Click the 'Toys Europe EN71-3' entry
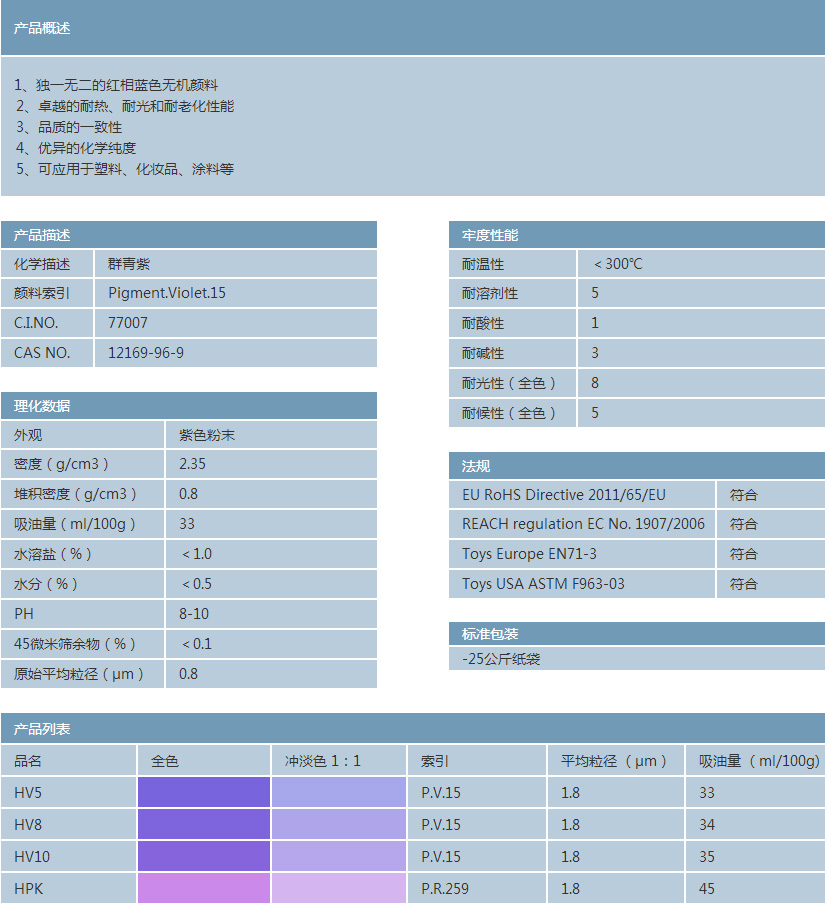The height and width of the screenshot is (905, 826). point(529,554)
